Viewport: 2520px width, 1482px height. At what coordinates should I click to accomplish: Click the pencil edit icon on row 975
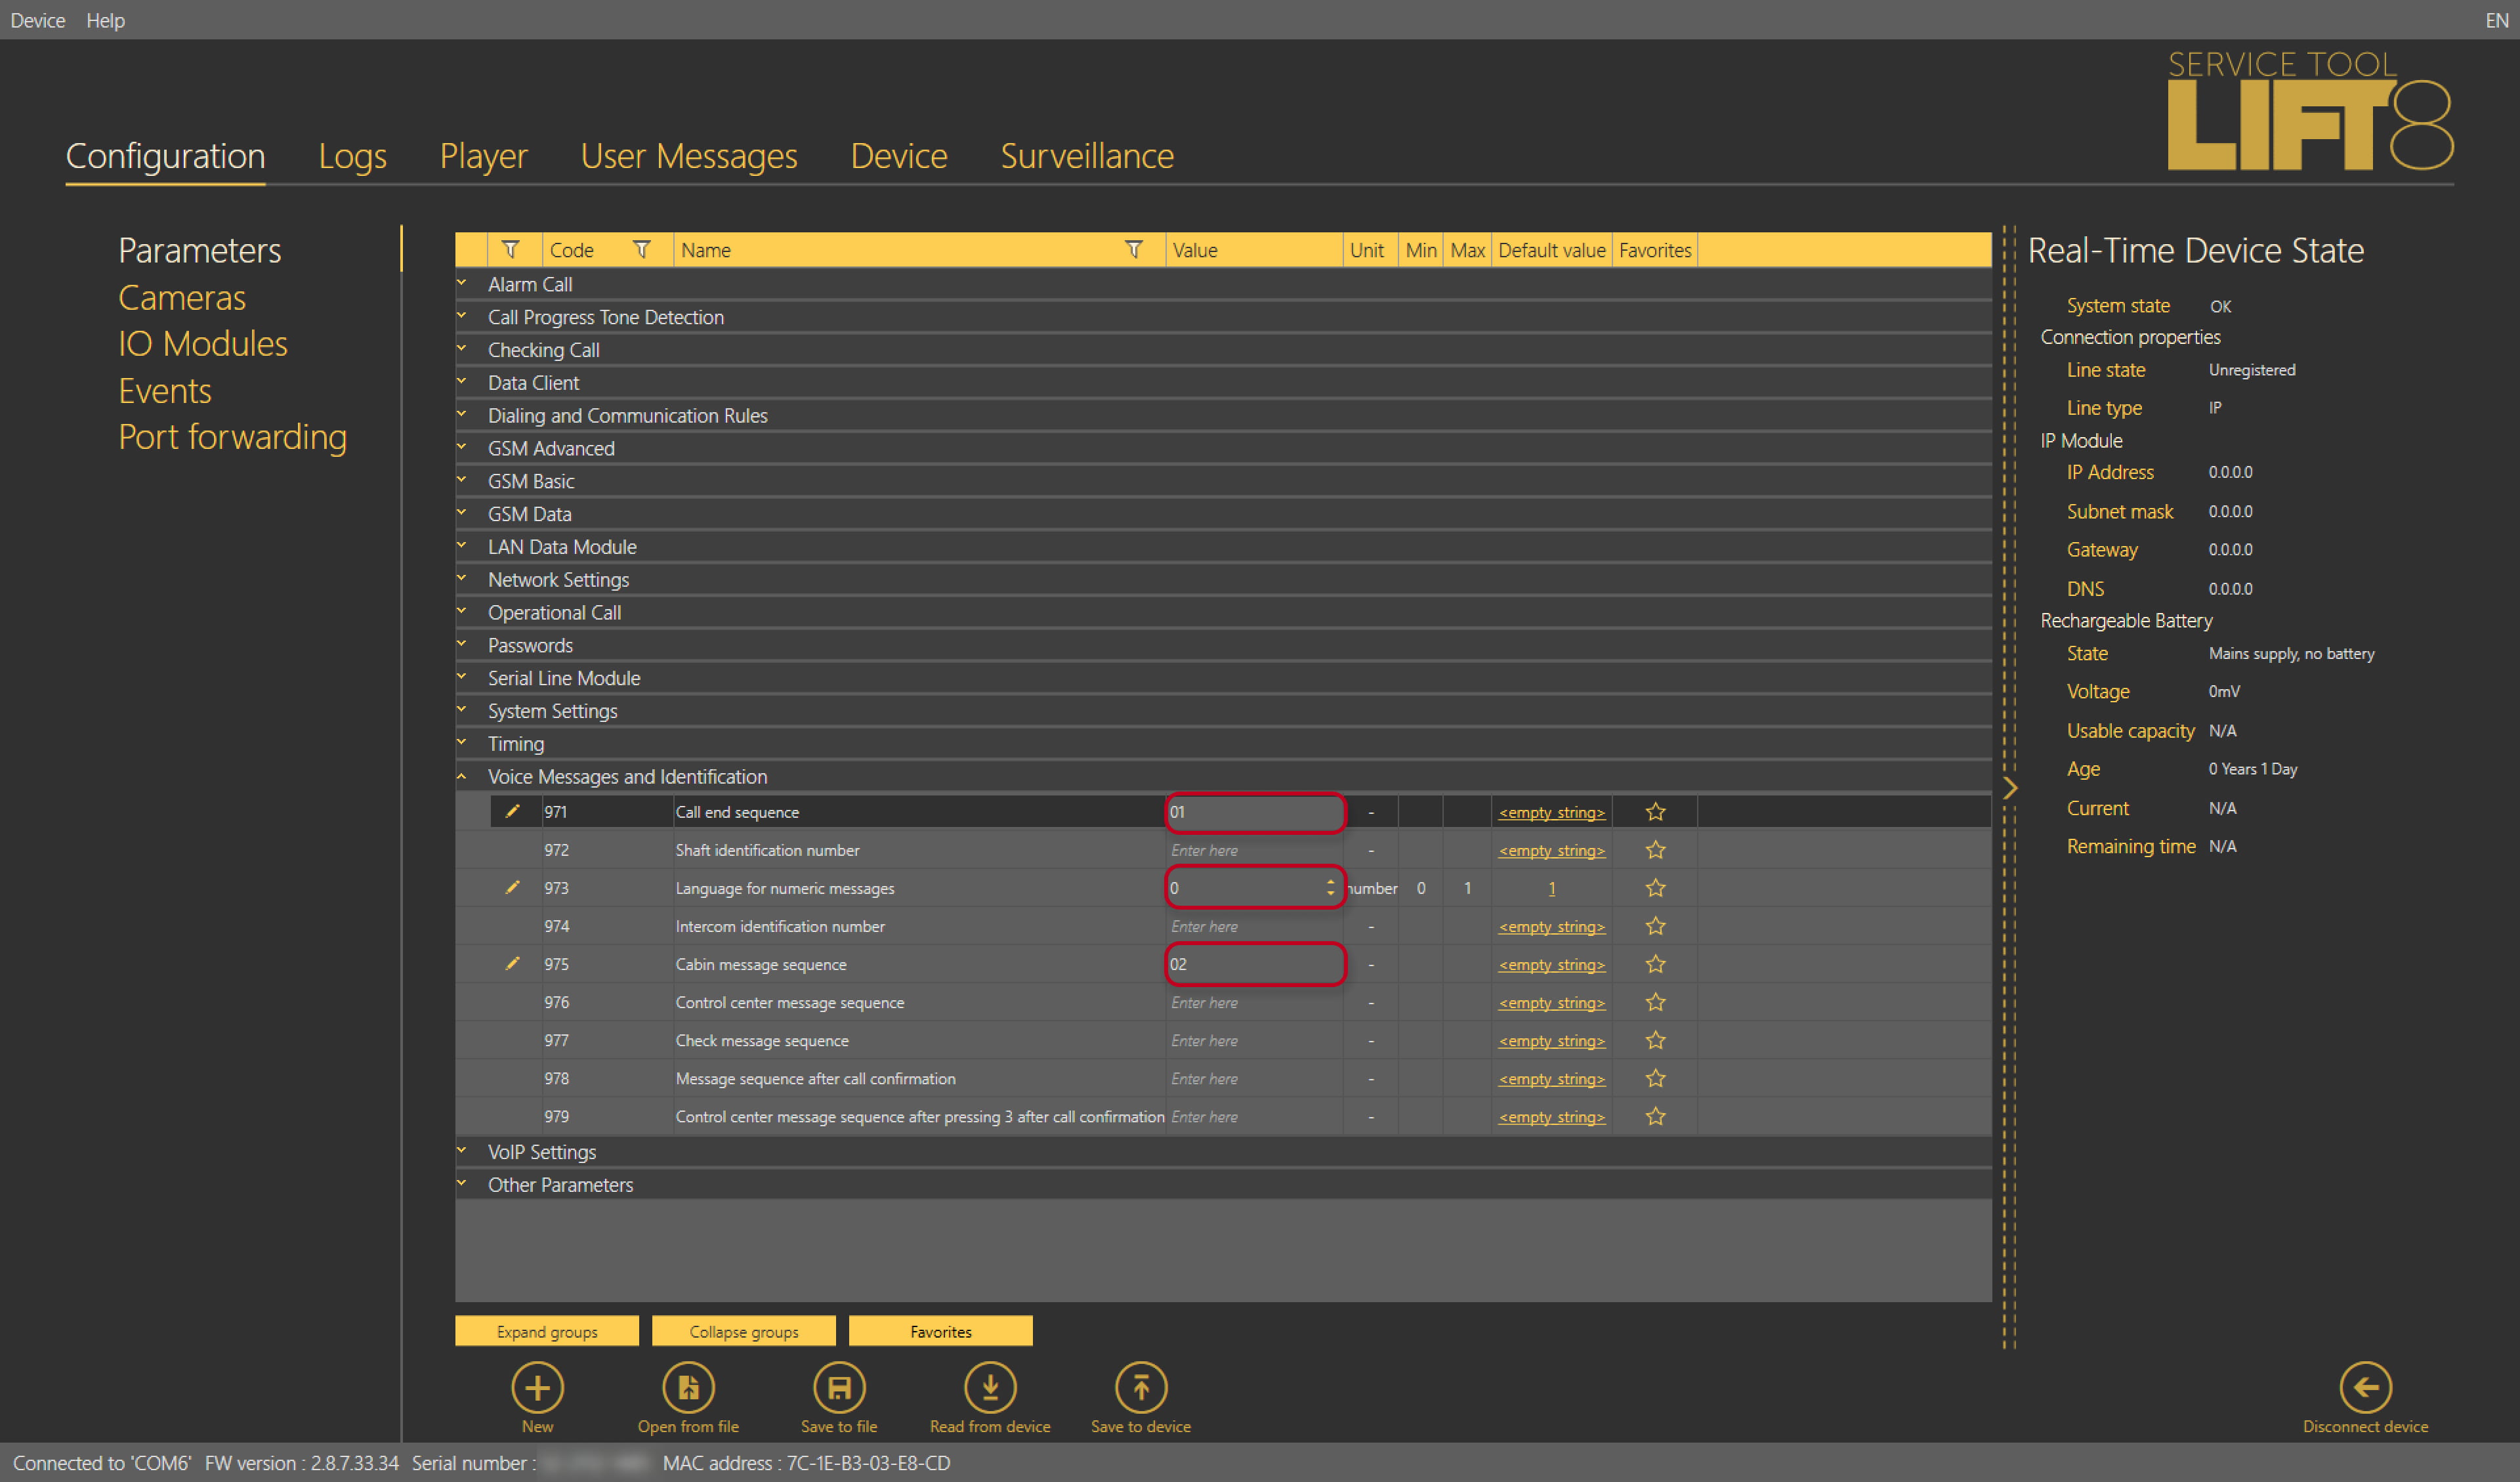512,963
